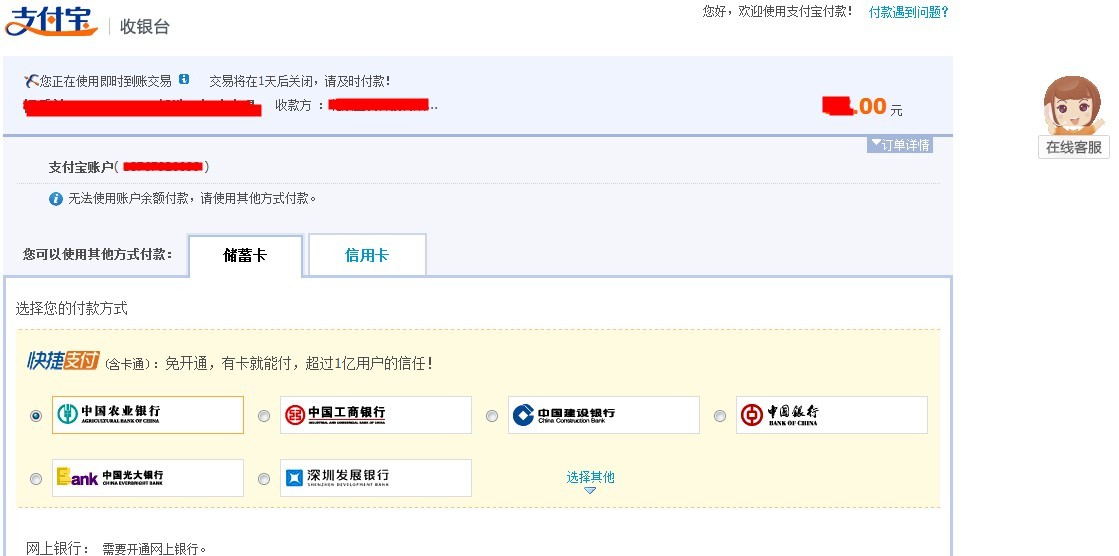This screenshot has width=1119, height=556.
Task: Select the 中国农业银行 radio button
Action: pyautogui.click(x=36, y=416)
